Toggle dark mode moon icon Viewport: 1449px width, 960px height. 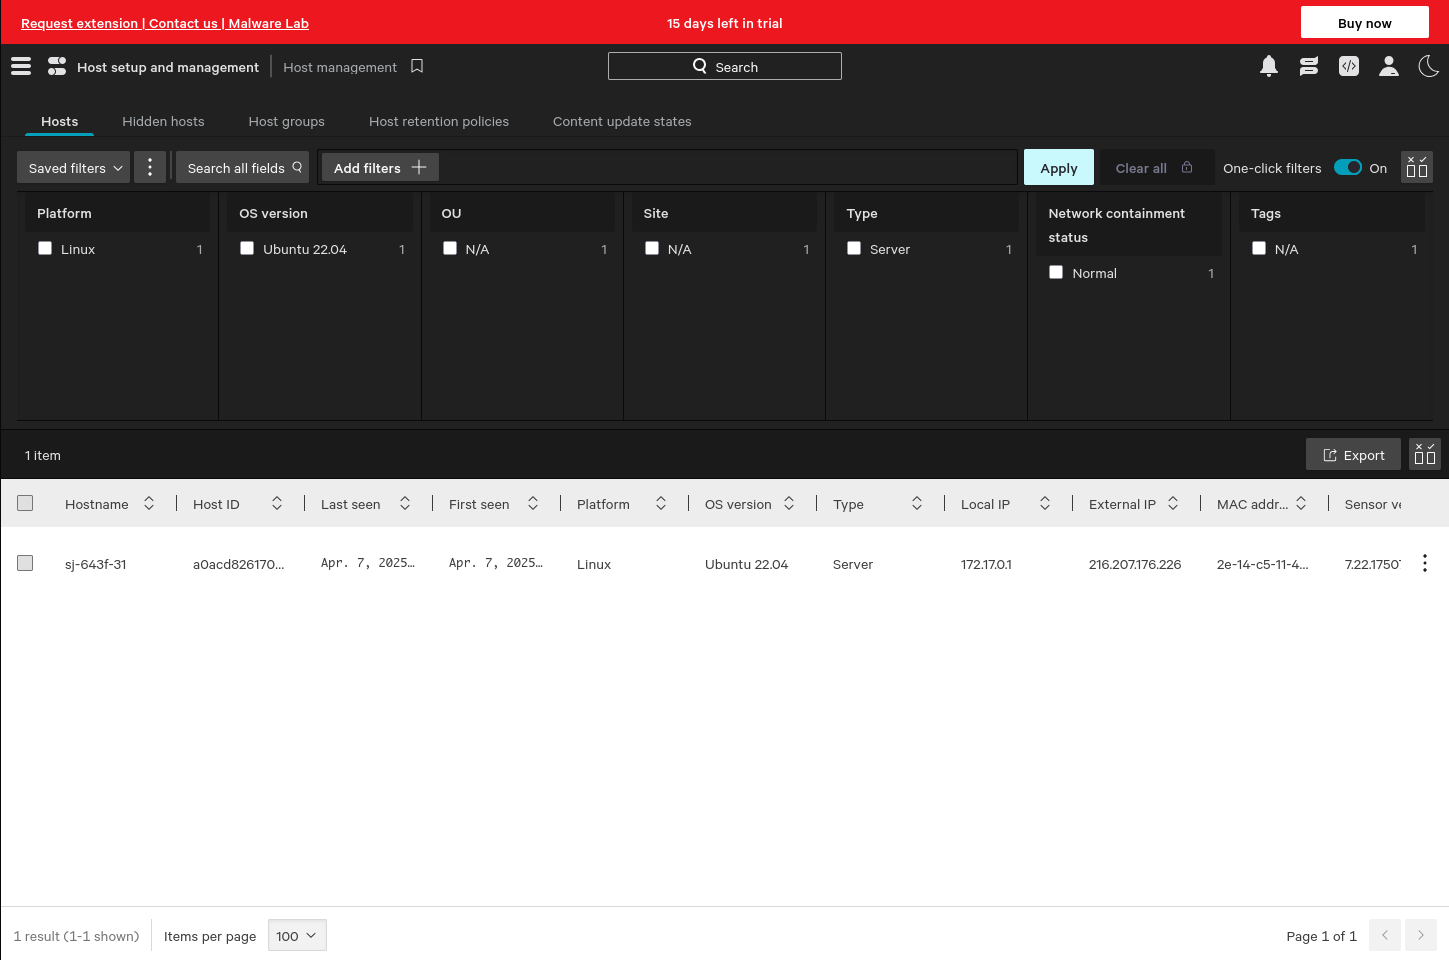(x=1428, y=66)
